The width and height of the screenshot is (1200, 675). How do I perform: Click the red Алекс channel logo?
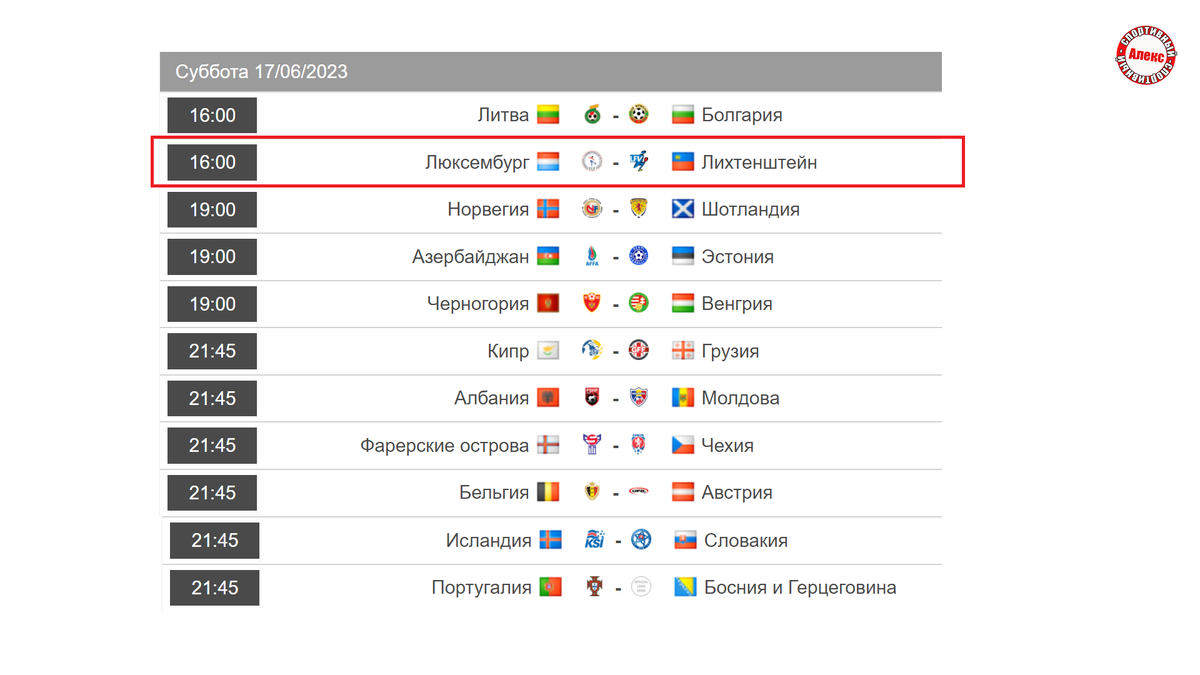point(1146,57)
